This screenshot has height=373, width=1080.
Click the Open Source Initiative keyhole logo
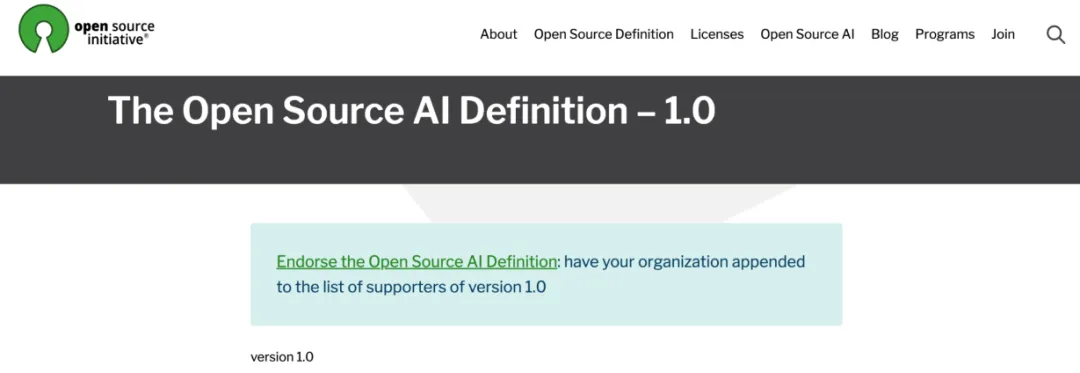tap(44, 29)
